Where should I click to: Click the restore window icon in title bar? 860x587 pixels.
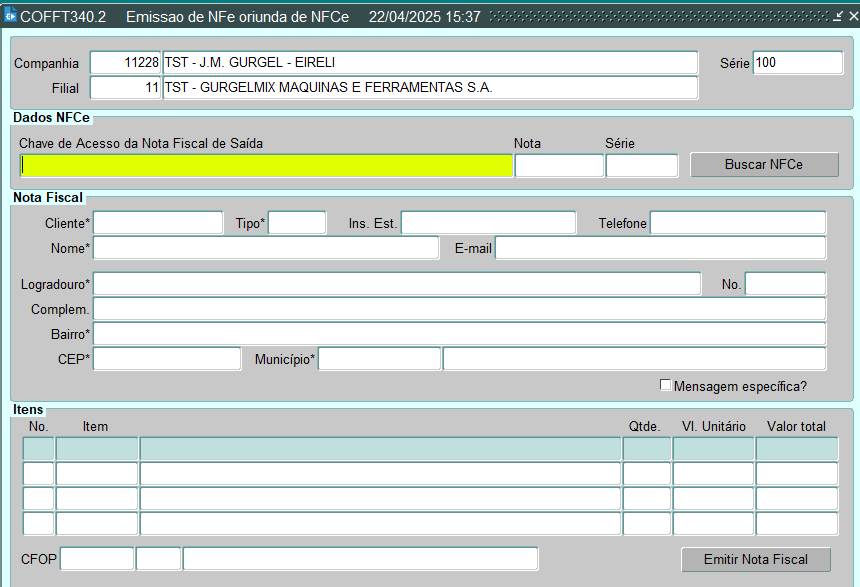click(837, 17)
